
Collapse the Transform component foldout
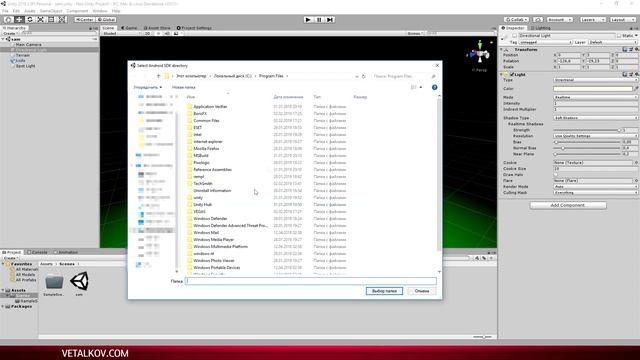(502, 49)
